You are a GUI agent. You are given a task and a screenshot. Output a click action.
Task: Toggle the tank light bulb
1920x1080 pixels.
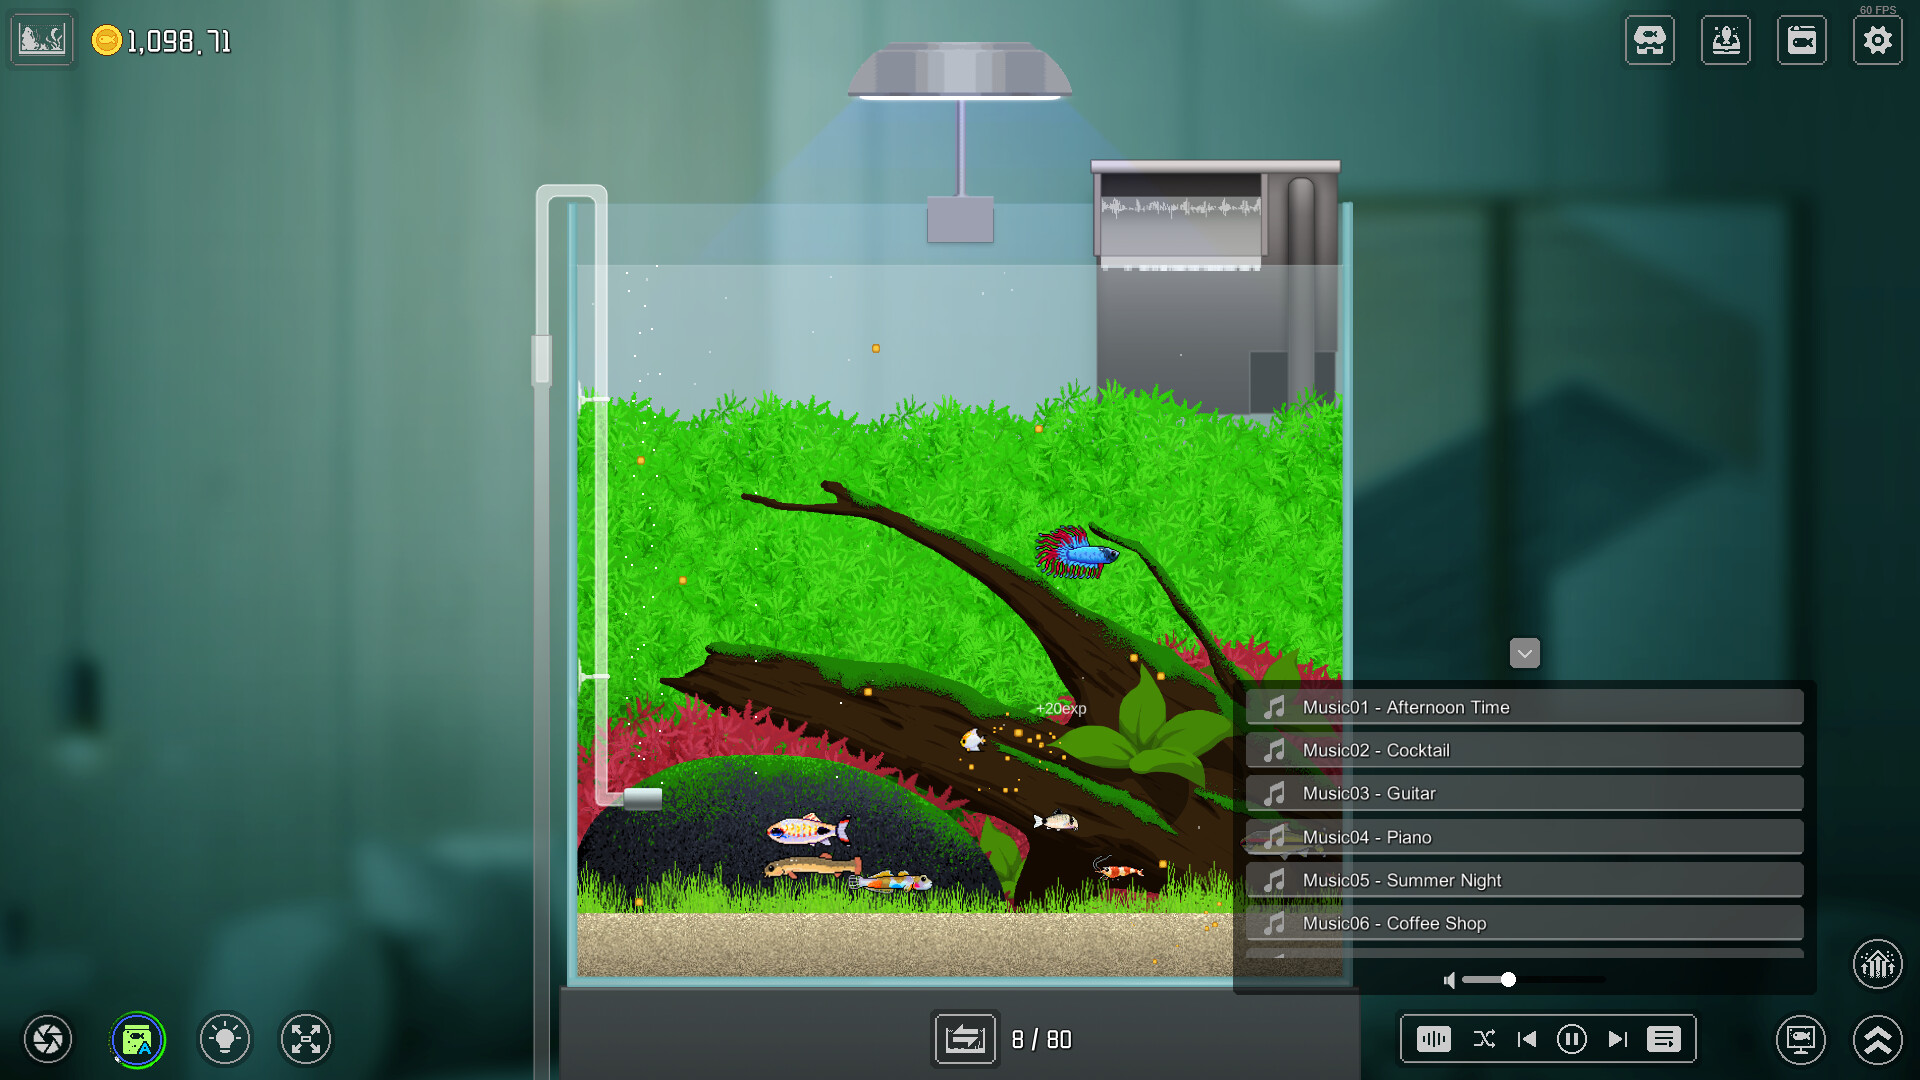click(225, 1040)
